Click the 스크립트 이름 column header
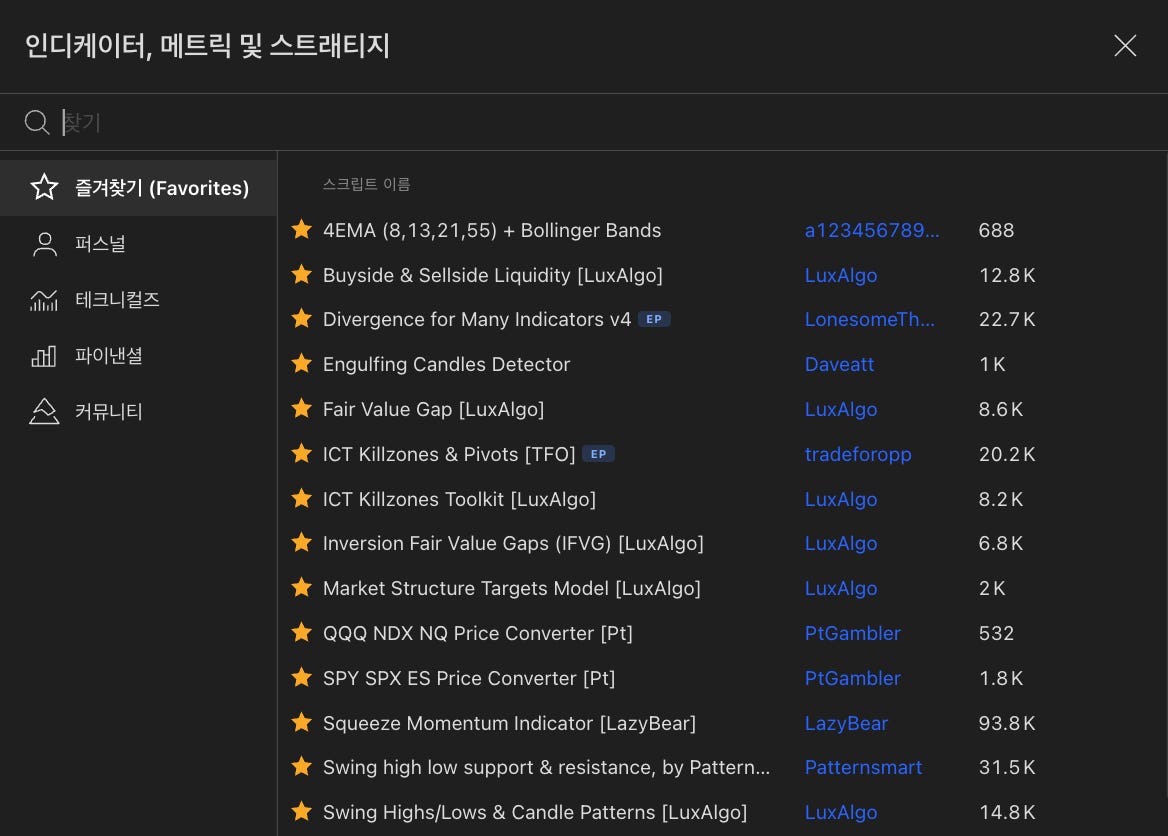The height and width of the screenshot is (836, 1168). [x=366, y=184]
